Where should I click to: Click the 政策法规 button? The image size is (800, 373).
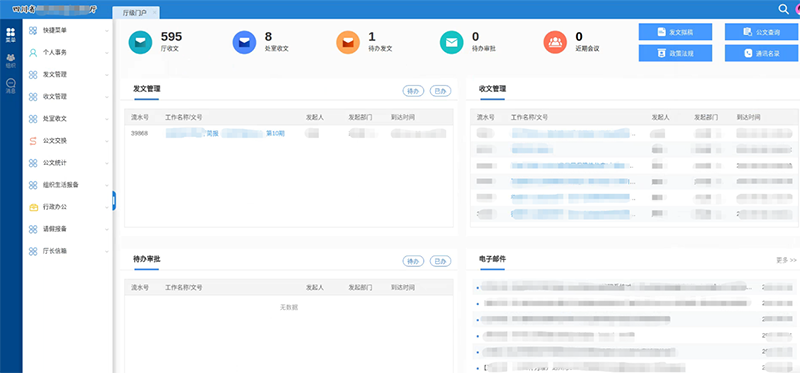click(x=675, y=53)
